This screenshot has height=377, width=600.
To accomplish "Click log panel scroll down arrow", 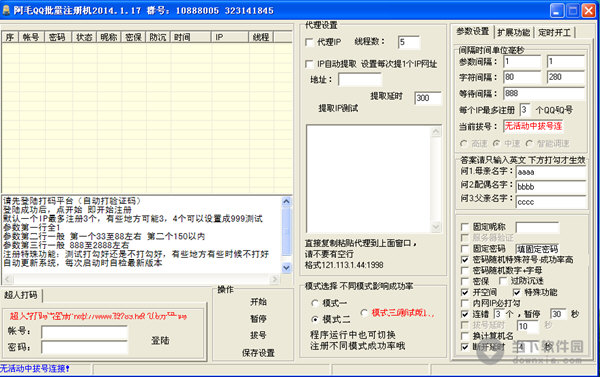I will pyautogui.click(x=286, y=268).
